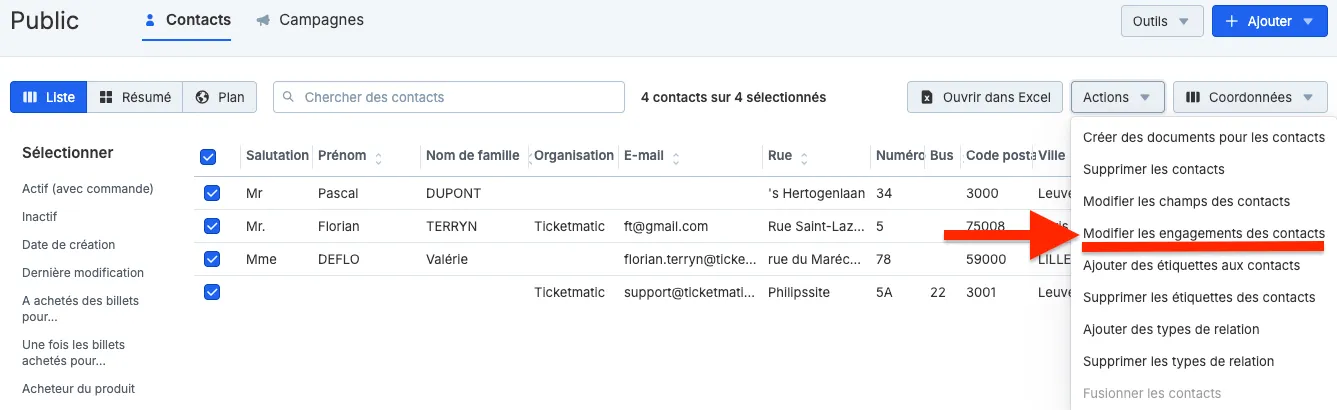The height and width of the screenshot is (410, 1337).
Task: Click the DUPONT cell
Action: tap(453, 193)
